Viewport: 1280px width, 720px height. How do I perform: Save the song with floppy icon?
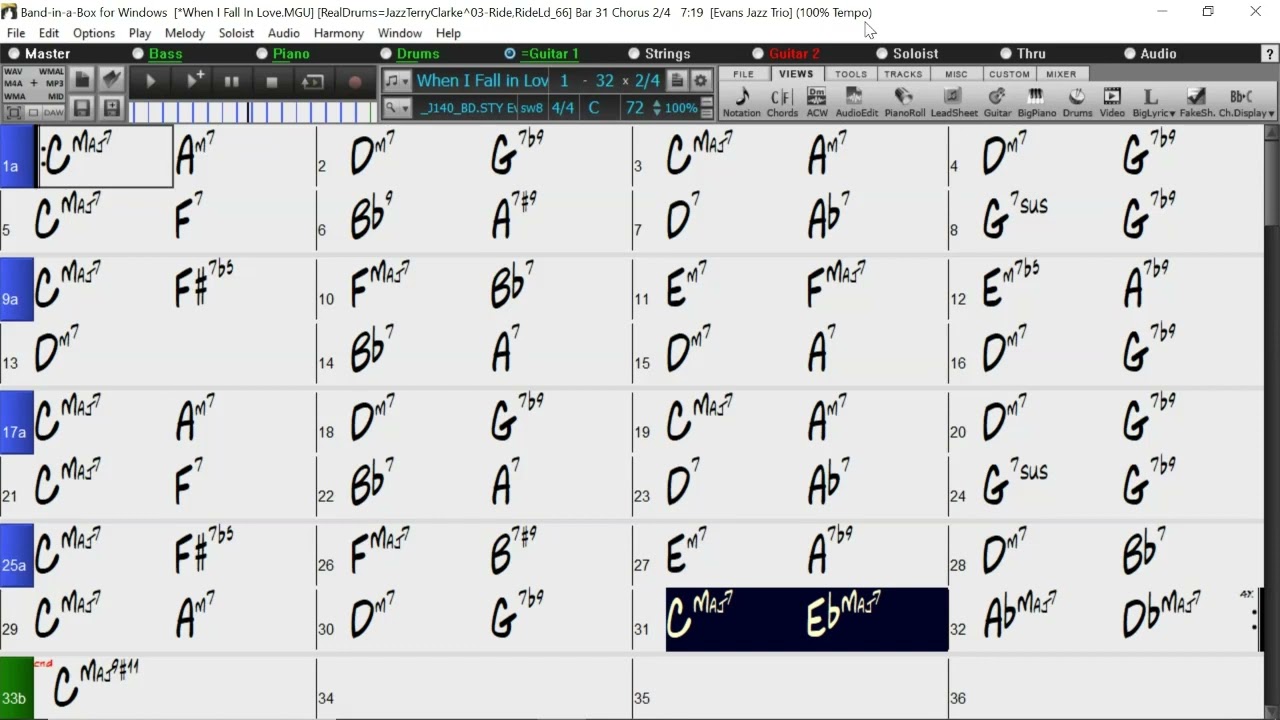(x=82, y=109)
